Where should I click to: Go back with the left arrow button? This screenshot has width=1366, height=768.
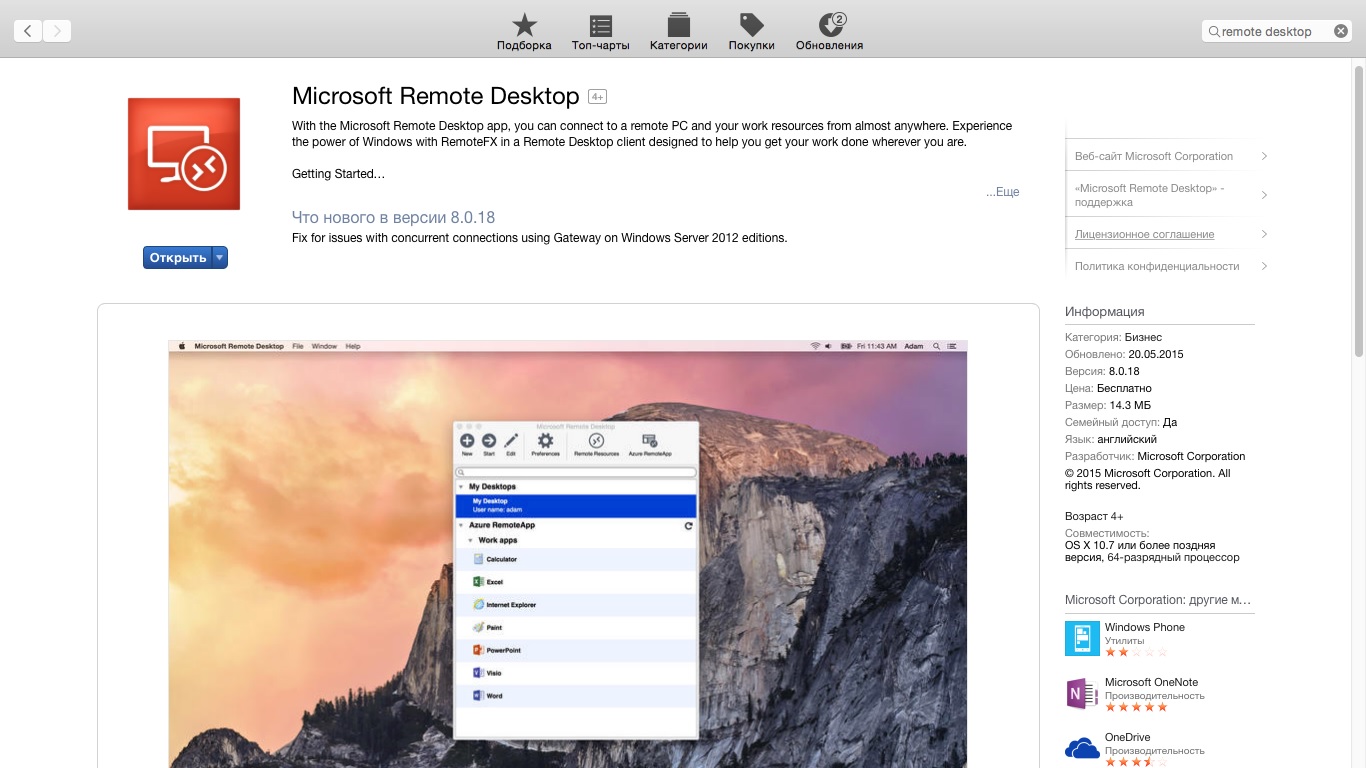pos(28,31)
